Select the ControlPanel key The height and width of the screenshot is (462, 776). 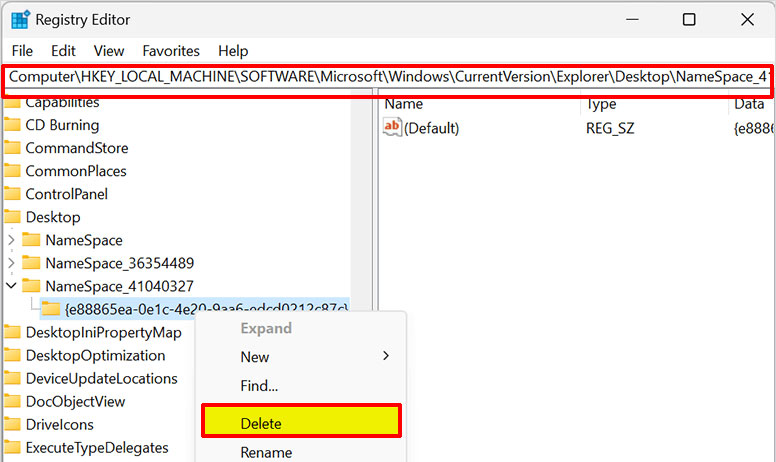click(x=66, y=194)
